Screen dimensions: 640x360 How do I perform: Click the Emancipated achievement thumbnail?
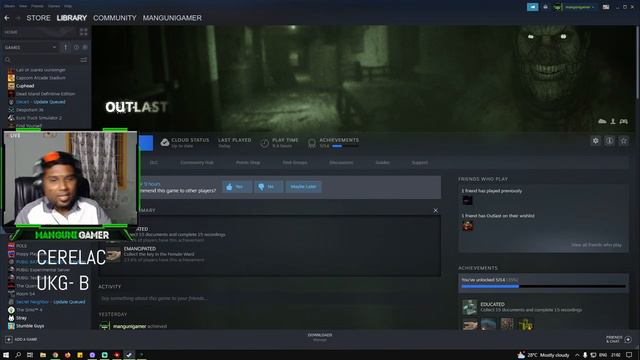[x=114, y=255]
